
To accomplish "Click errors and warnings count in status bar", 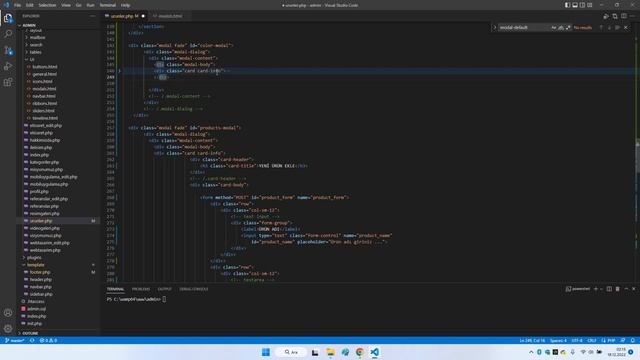I will click(x=48, y=340).
